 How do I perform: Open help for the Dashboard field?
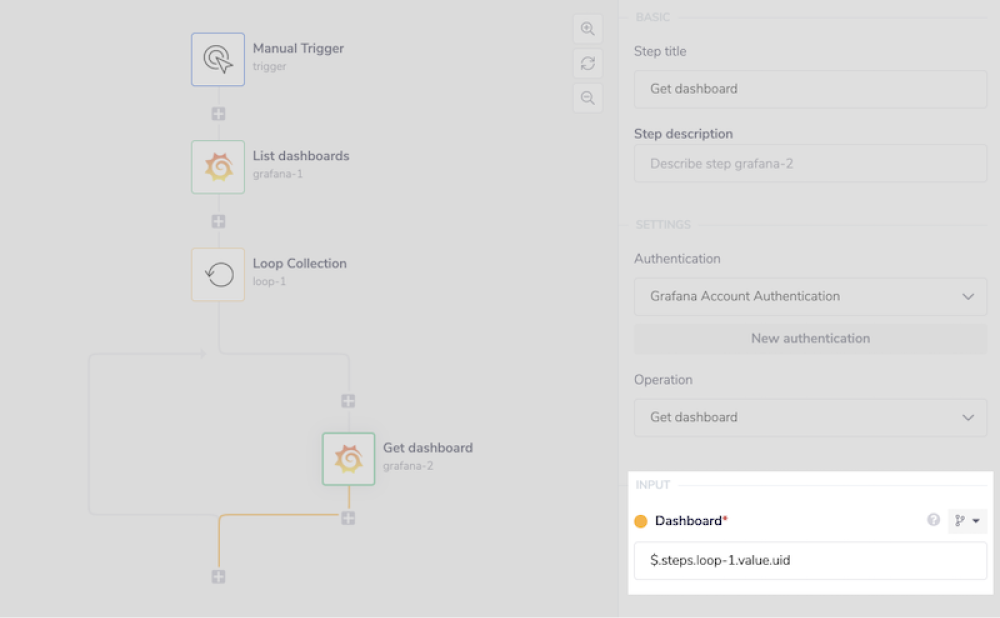tap(933, 520)
